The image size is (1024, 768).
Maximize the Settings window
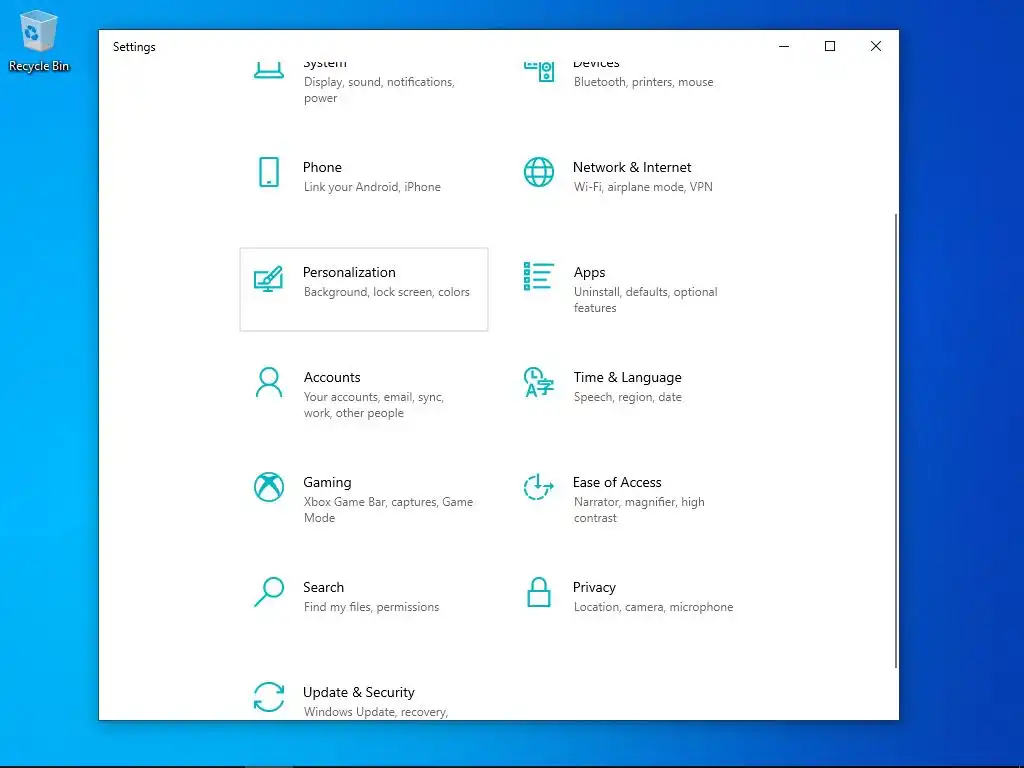(x=830, y=46)
